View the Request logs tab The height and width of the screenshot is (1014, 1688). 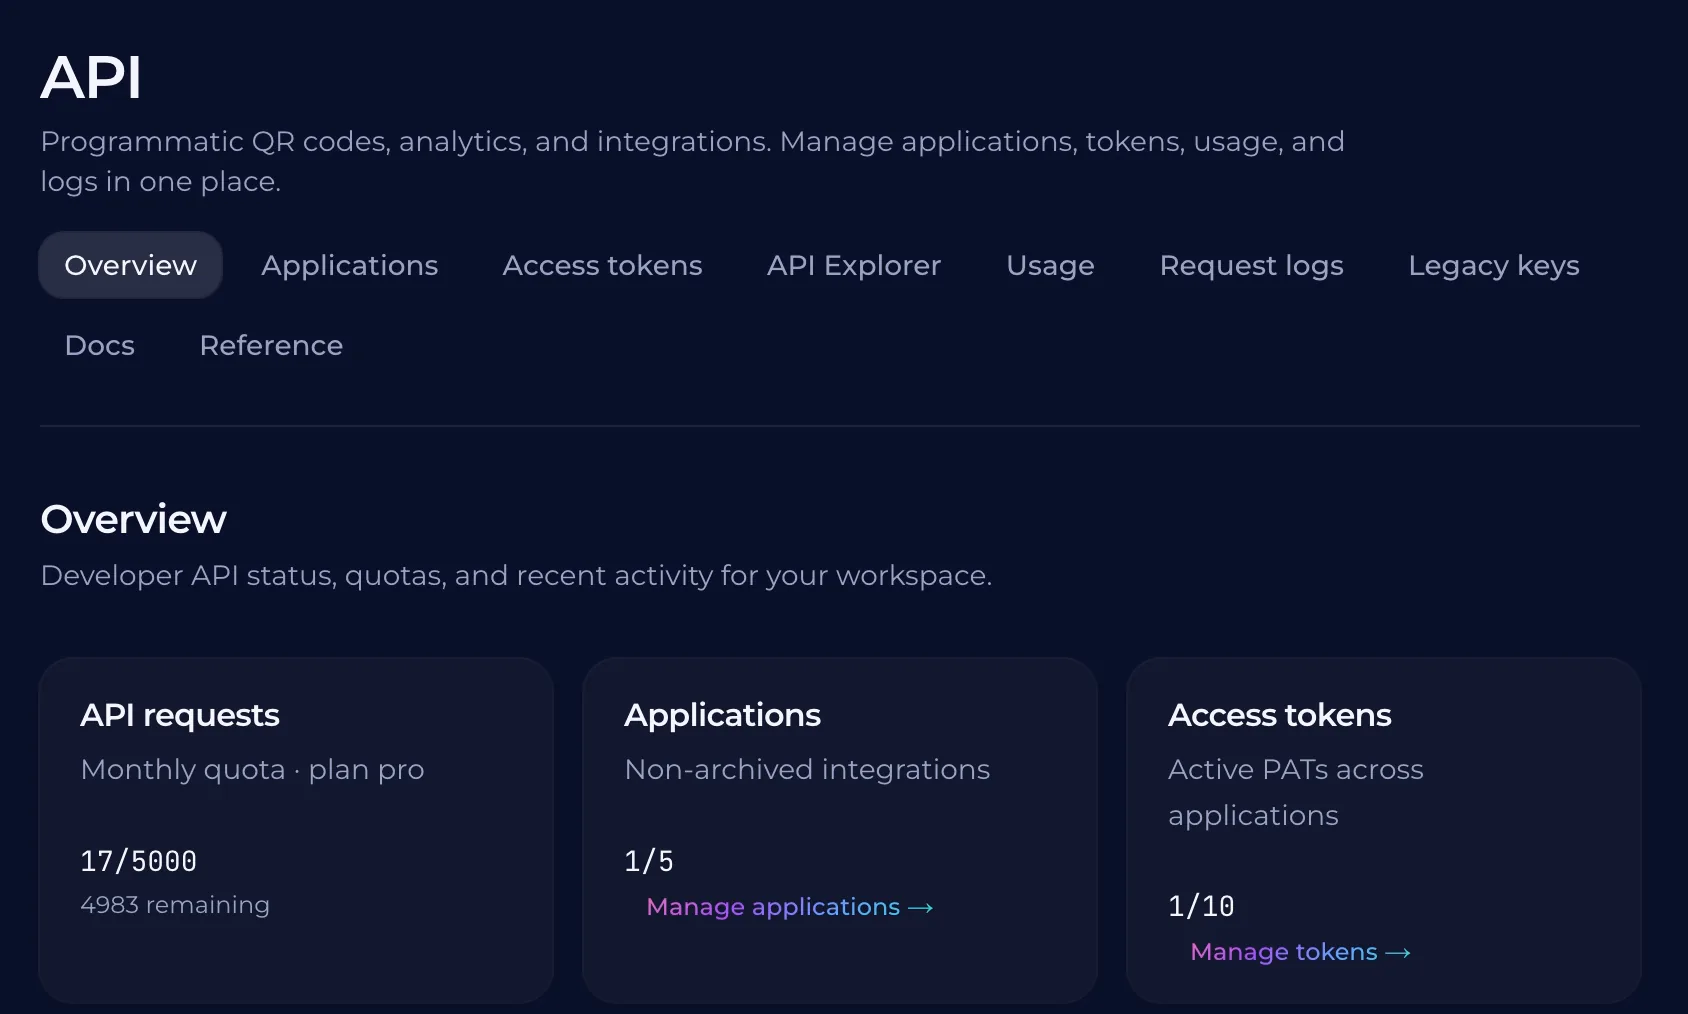tap(1251, 265)
